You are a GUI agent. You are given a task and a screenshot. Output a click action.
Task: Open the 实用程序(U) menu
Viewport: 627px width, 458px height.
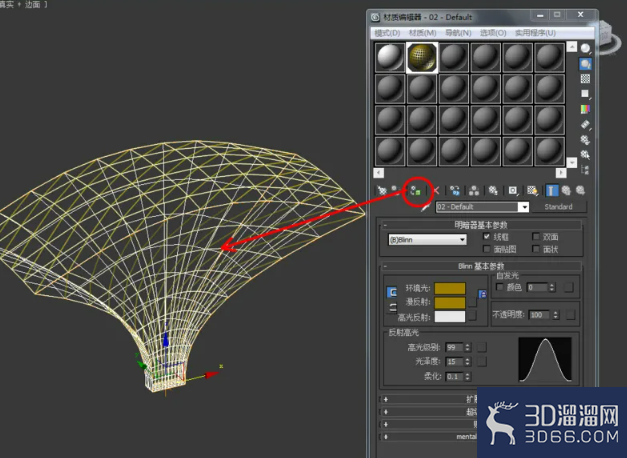(535, 33)
